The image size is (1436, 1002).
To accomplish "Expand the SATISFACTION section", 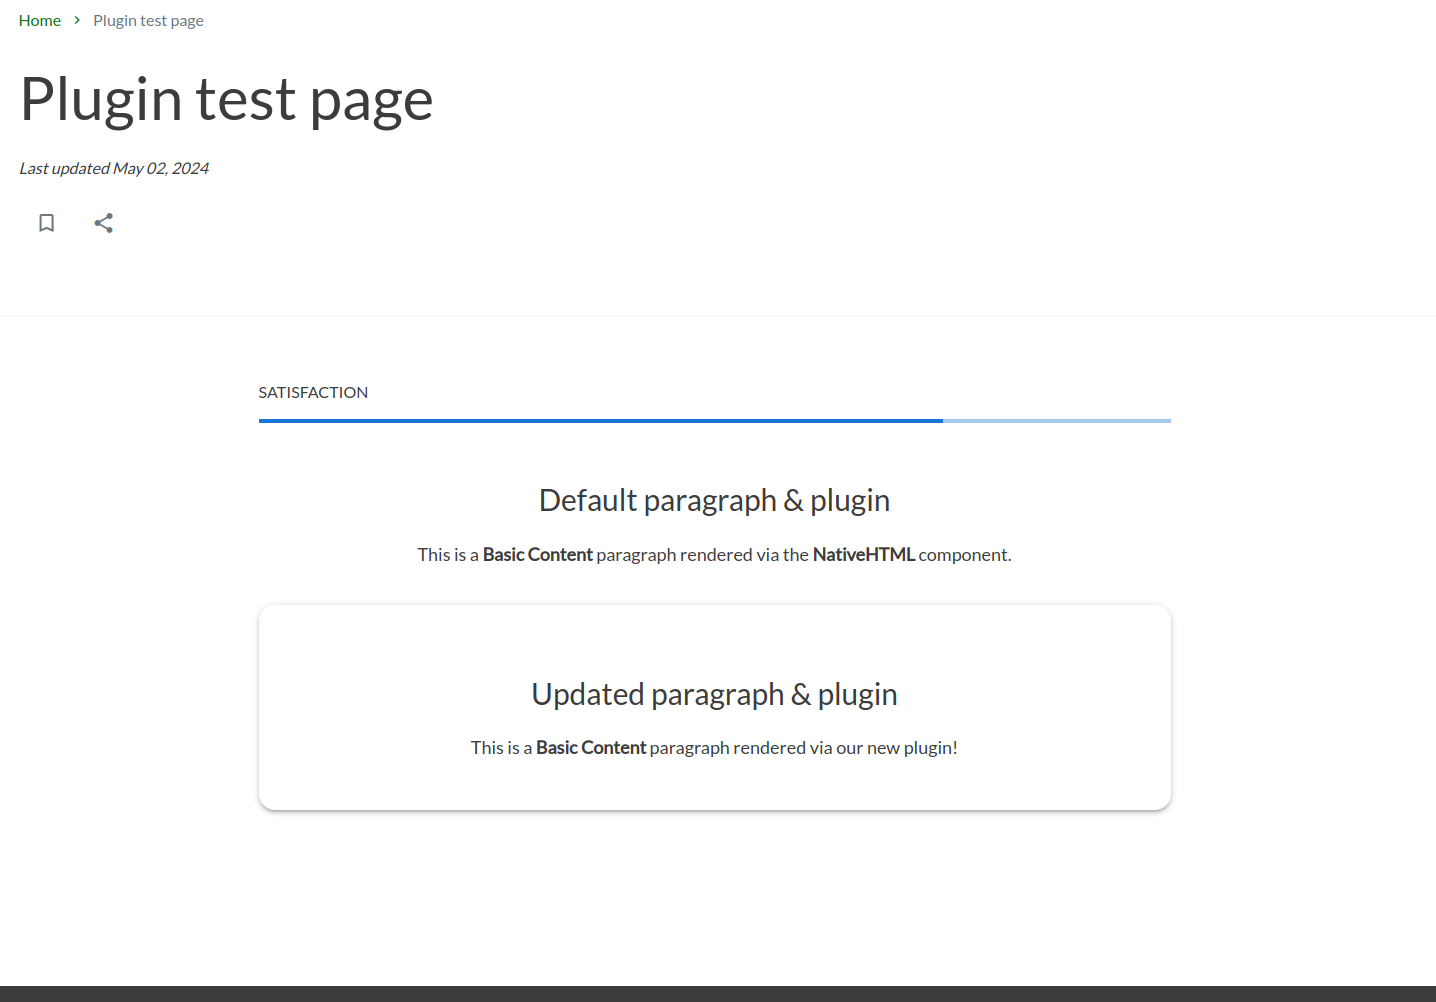I will click(313, 392).
